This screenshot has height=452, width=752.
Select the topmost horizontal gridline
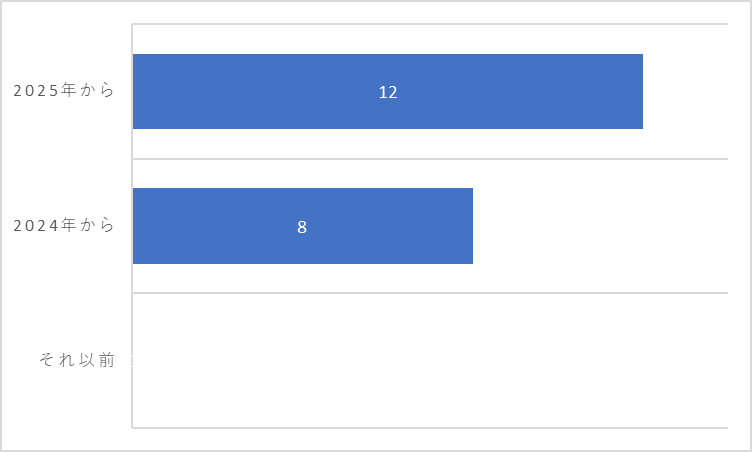(430, 24)
